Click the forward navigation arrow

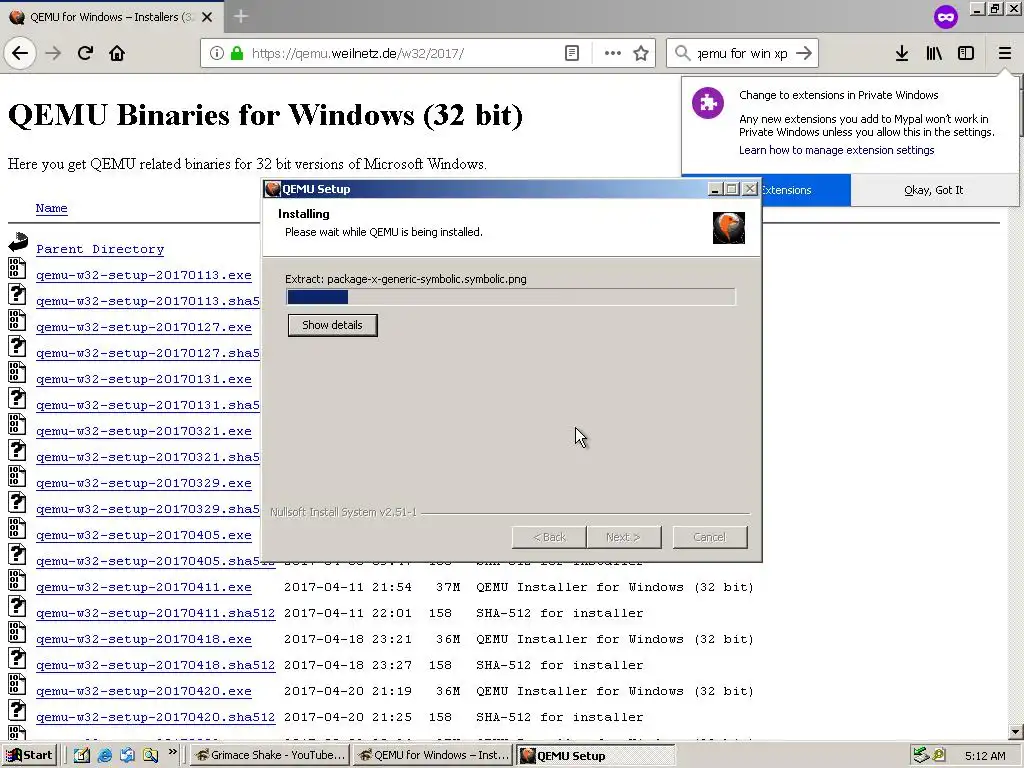tap(53, 53)
